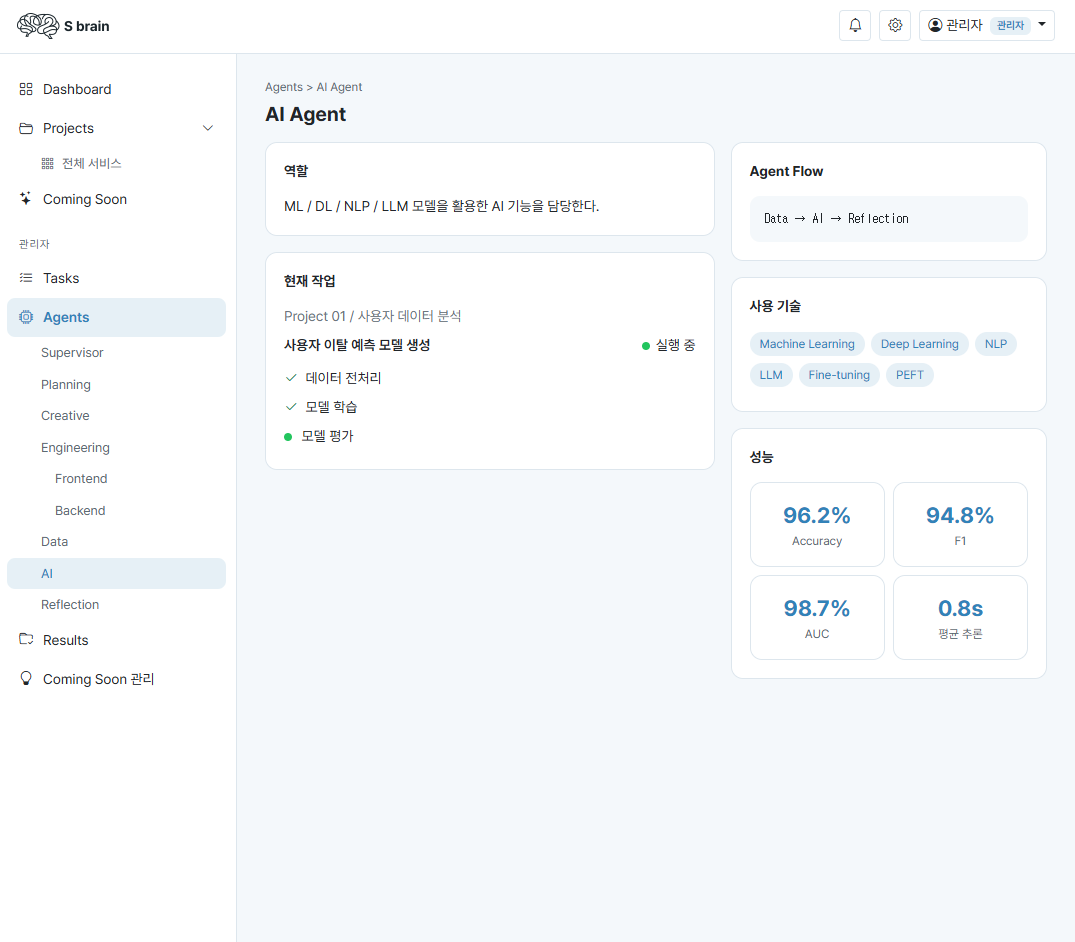Click the Projects folder icon
This screenshot has height=942, width=1075.
26,128
